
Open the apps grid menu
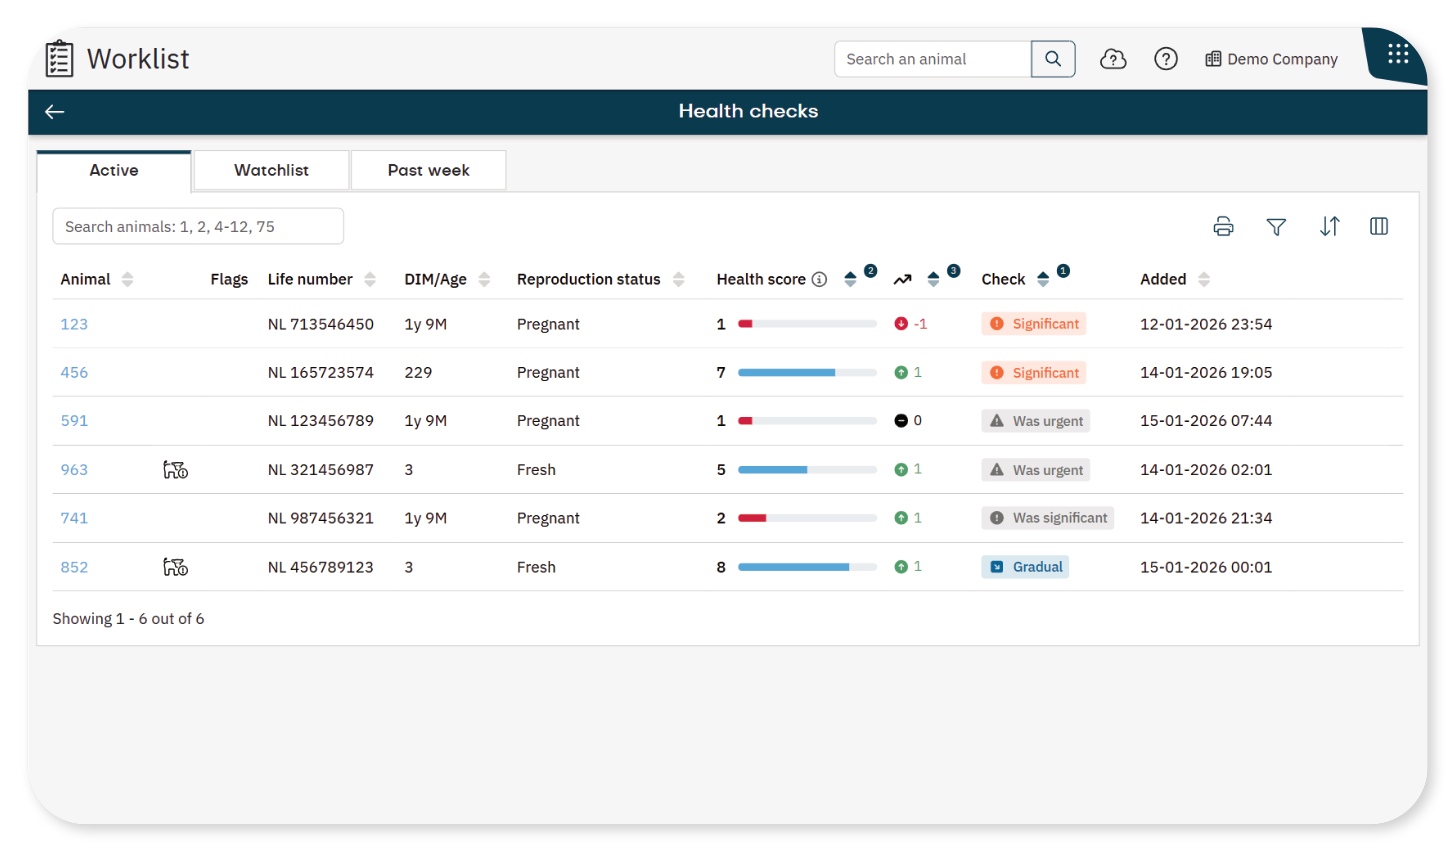1398,54
